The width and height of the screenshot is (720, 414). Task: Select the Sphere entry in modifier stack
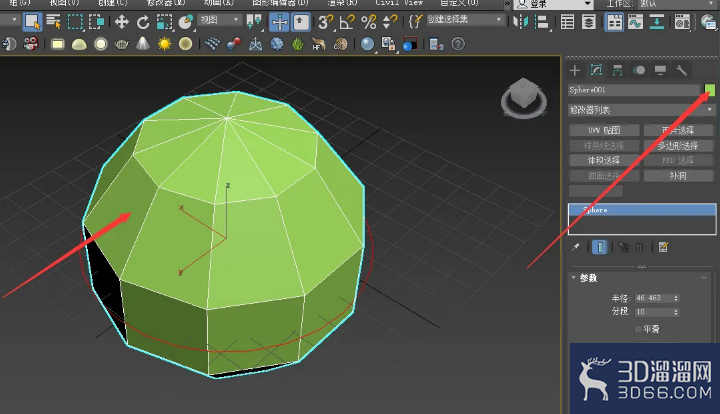(x=641, y=210)
